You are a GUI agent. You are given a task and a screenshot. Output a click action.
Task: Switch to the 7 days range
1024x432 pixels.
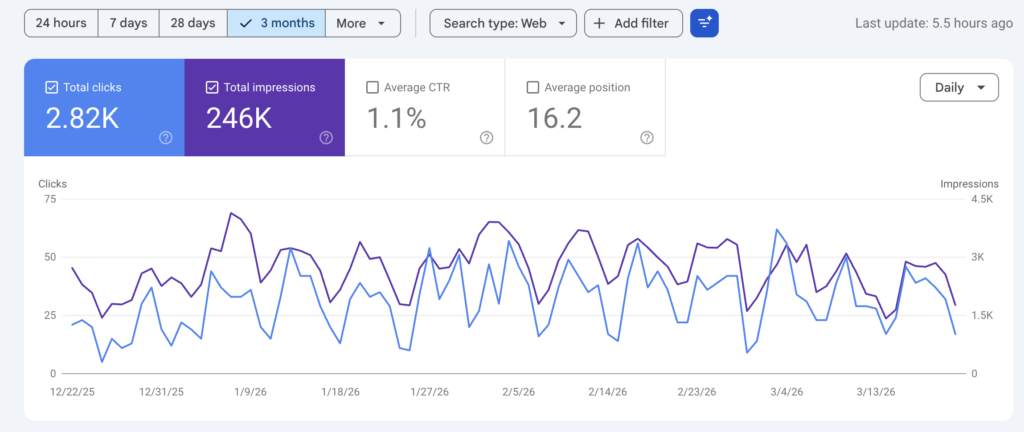pos(128,23)
